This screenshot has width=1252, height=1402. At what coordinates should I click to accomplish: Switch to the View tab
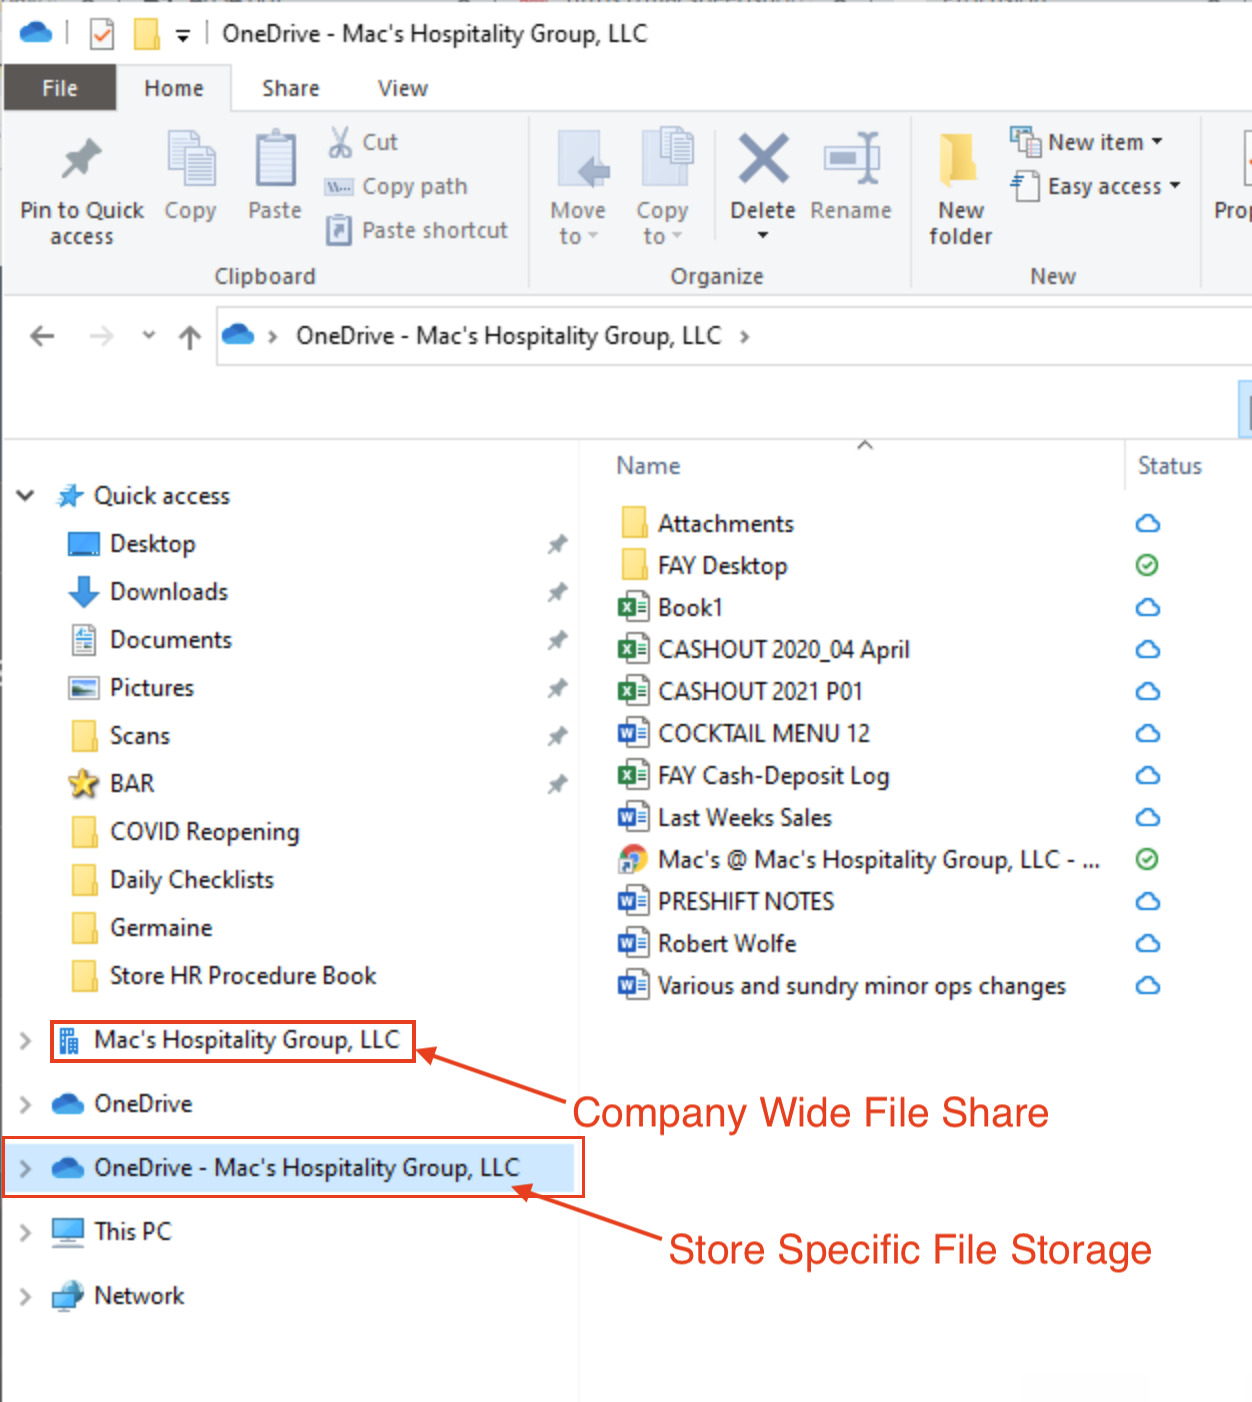[403, 88]
